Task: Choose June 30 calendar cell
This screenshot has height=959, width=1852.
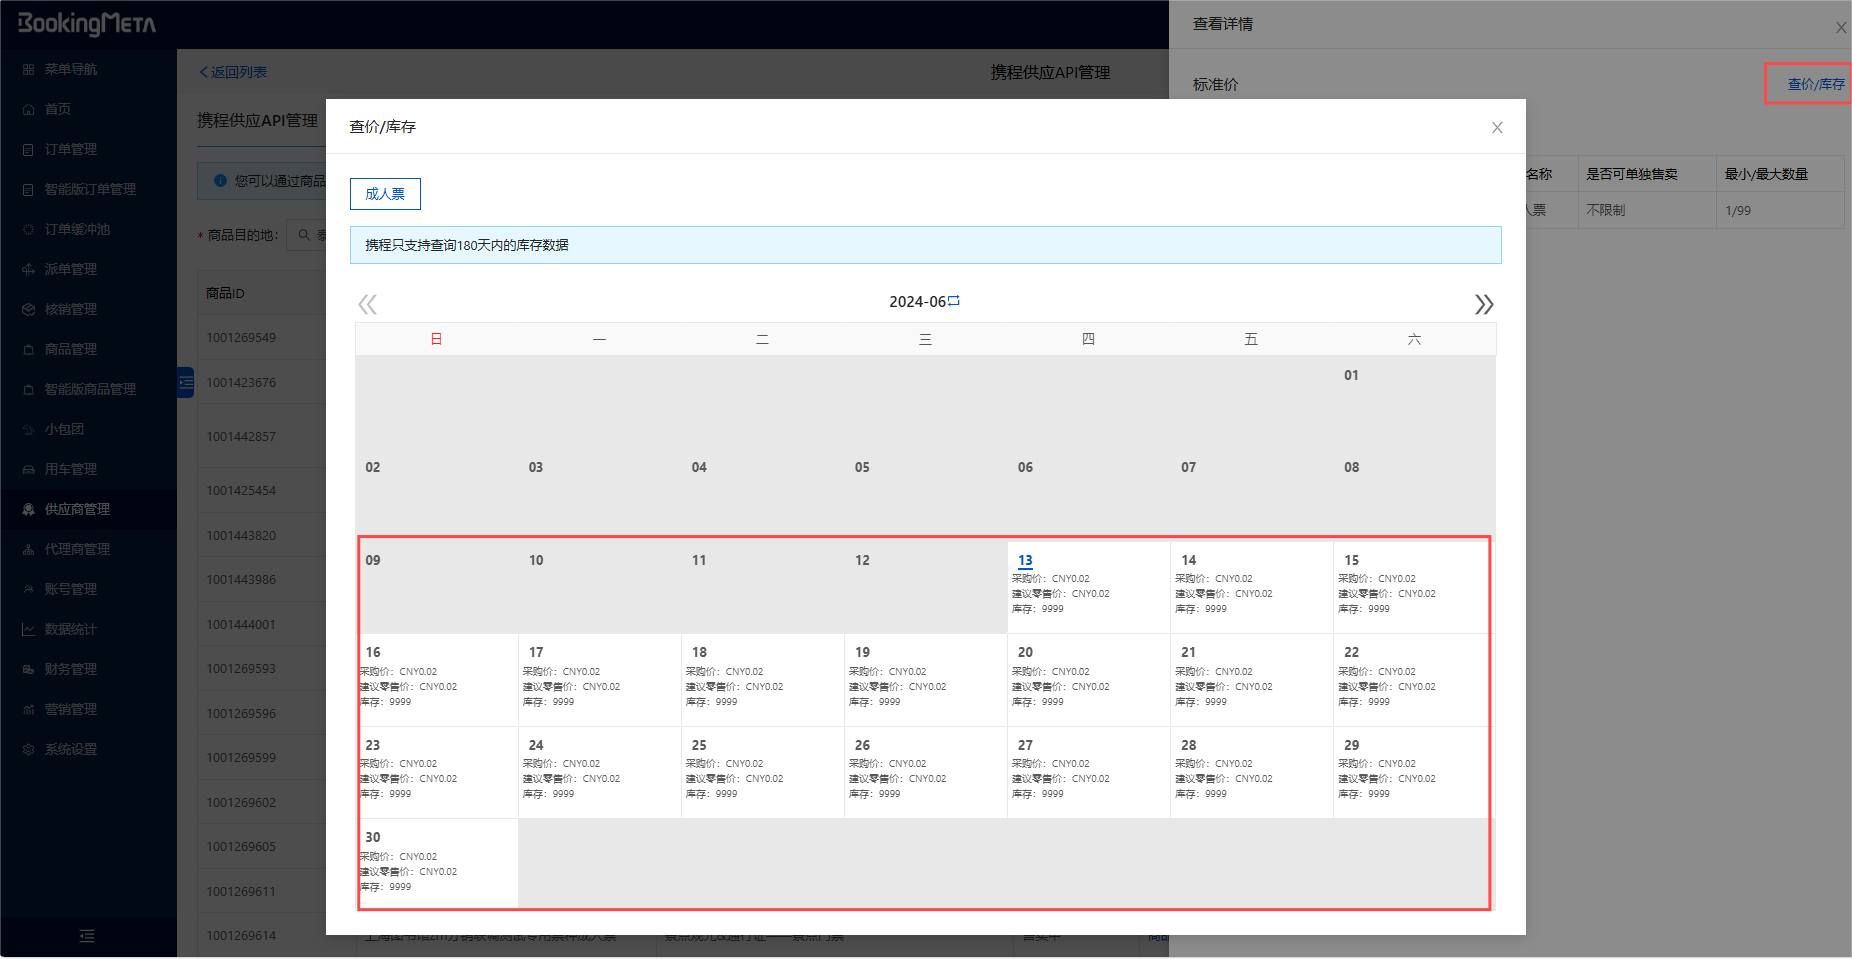Action: click(x=438, y=863)
